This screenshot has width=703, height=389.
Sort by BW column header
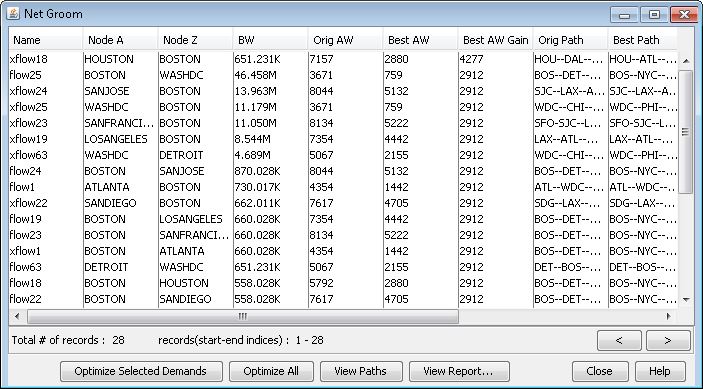point(270,40)
